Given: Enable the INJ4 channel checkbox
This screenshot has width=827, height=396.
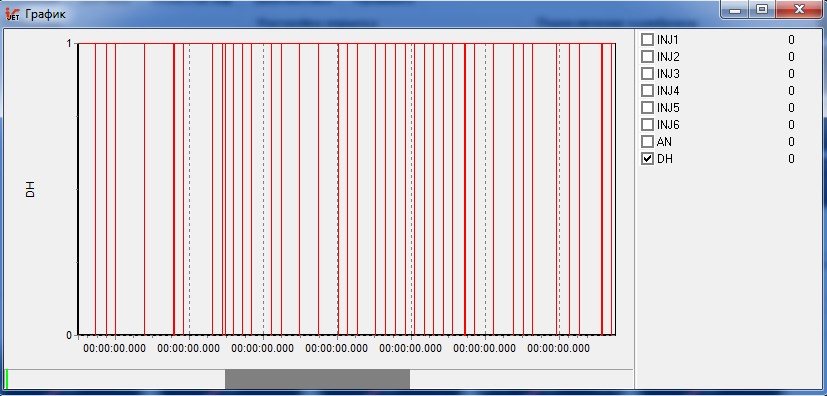Looking at the screenshot, I should 647,91.
